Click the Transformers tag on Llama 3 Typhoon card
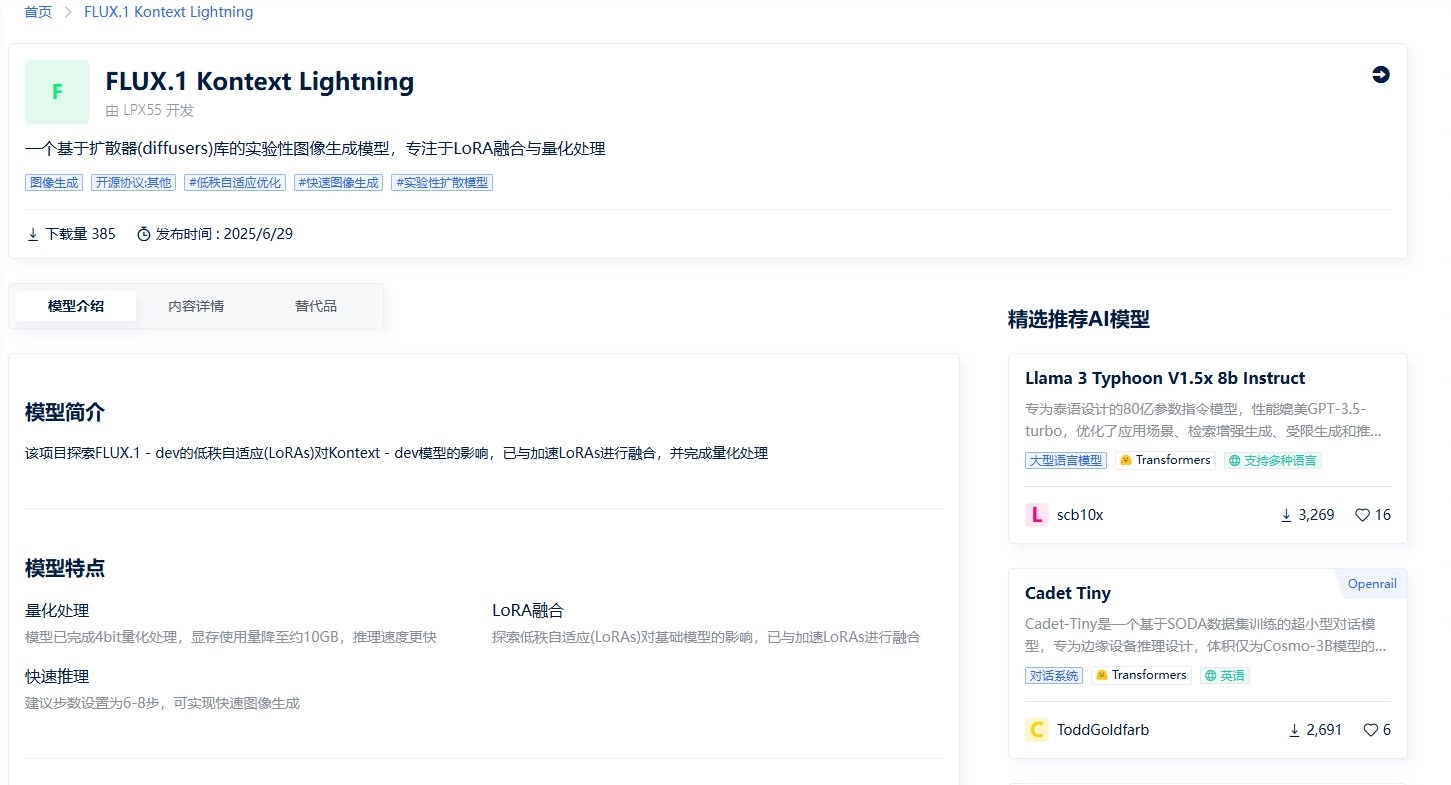Image resolution: width=1451 pixels, height=785 pixels. 1165,461
